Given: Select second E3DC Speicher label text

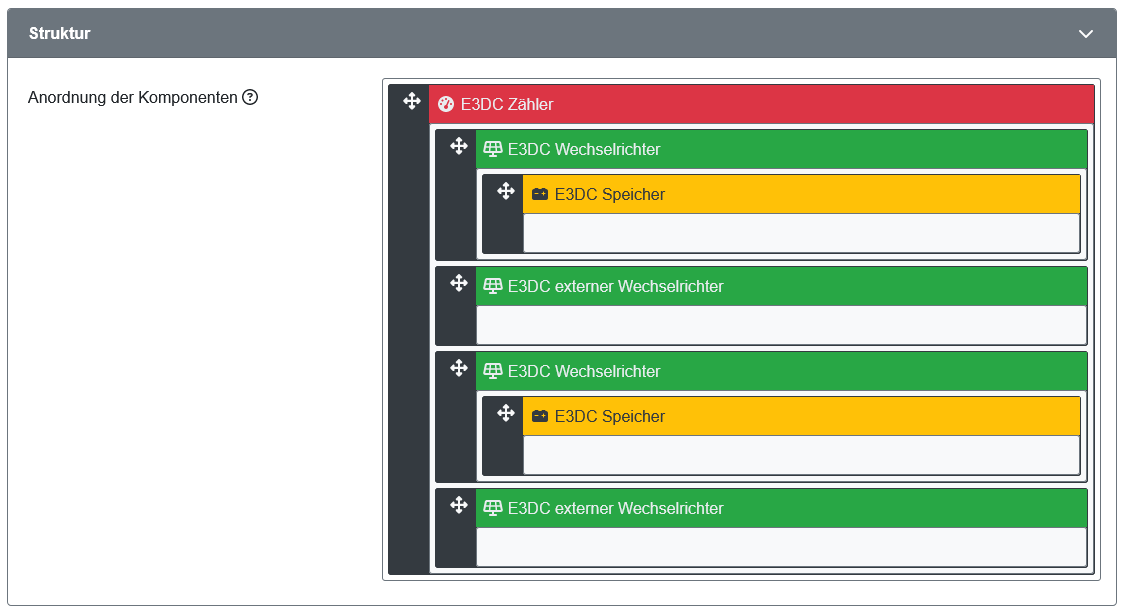Looking at the screenshot, I should coord(610,417).
